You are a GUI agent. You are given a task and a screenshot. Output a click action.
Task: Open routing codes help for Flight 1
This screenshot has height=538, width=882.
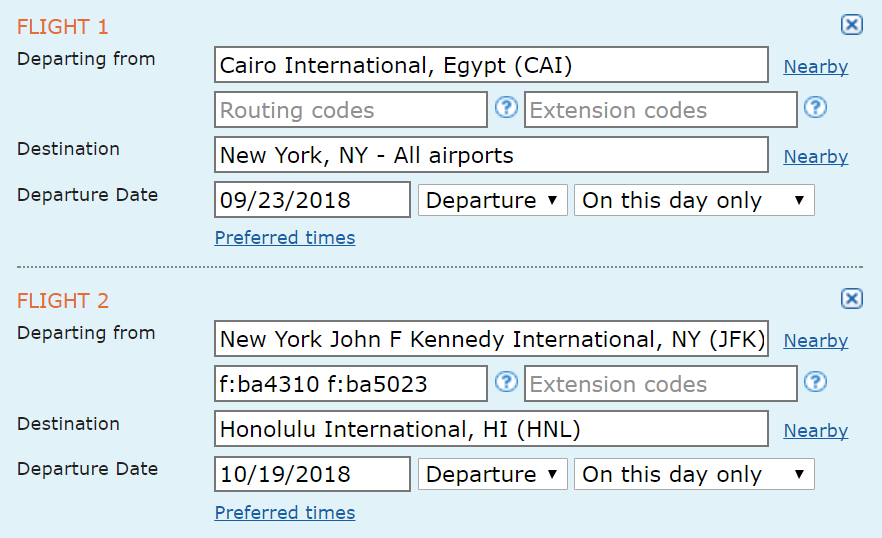[506, 107]
